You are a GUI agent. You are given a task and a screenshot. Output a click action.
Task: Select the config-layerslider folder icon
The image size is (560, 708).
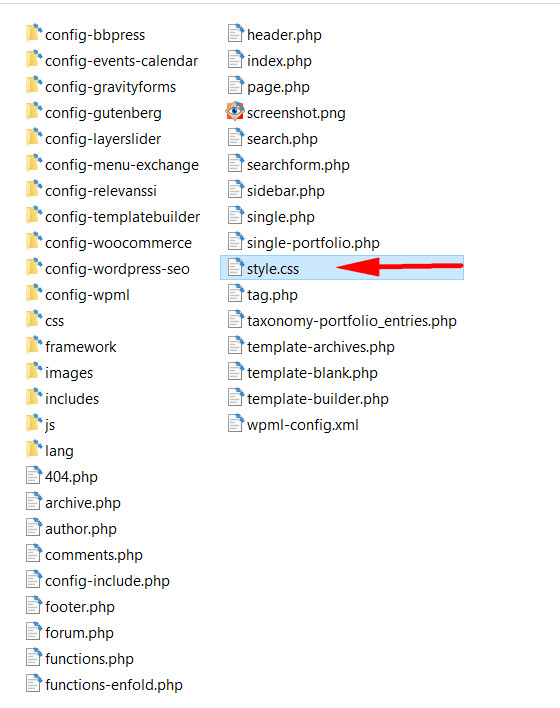pos(34,138)
